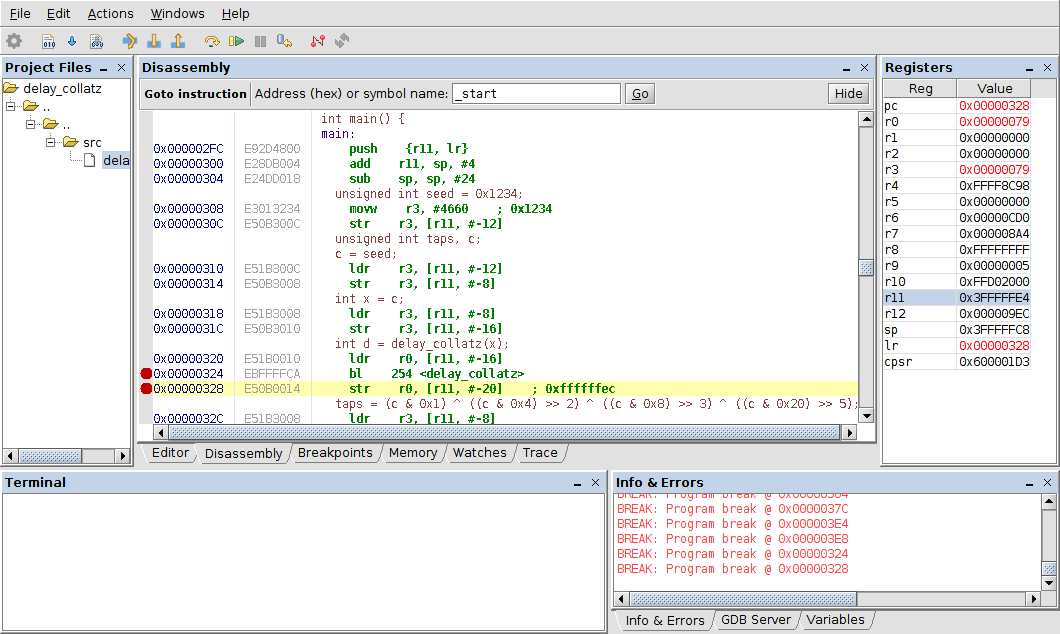The height and width of the screenshot is (634, 1060).
Task: Click the Hide button
Action: (848, 94)
